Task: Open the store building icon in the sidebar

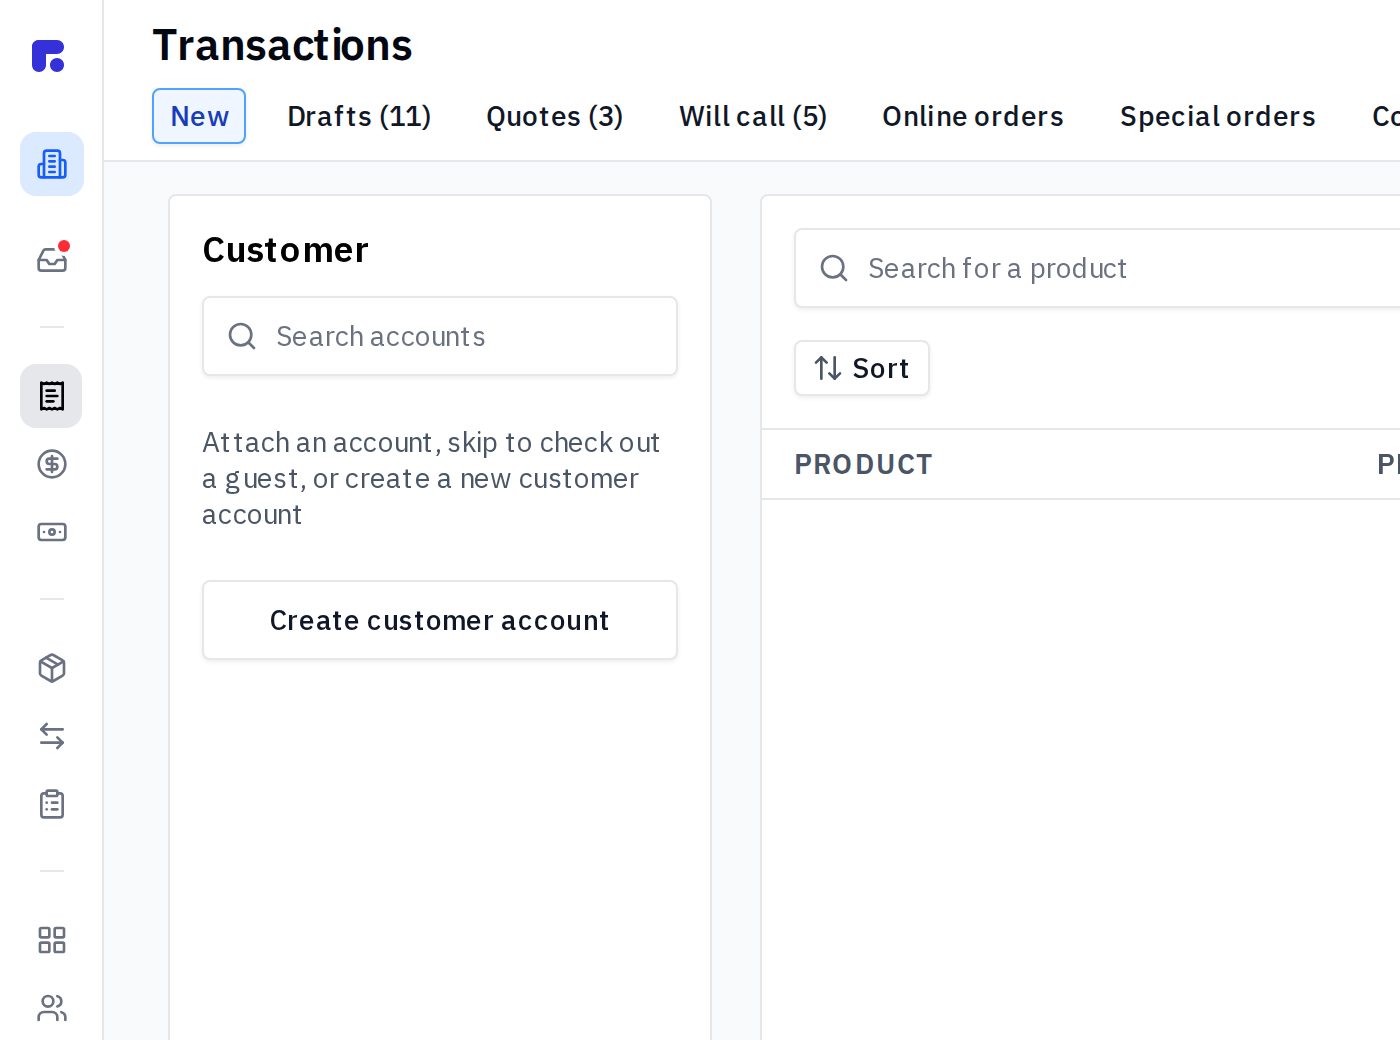Action: point(52,164)
